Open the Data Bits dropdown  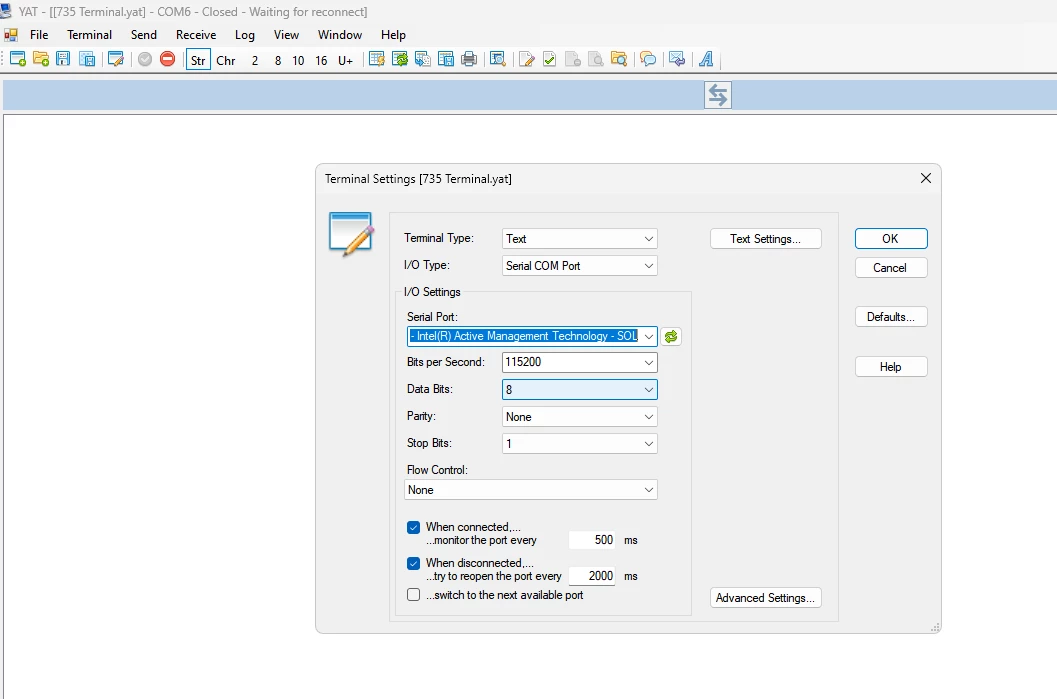[x=580, y=390]
